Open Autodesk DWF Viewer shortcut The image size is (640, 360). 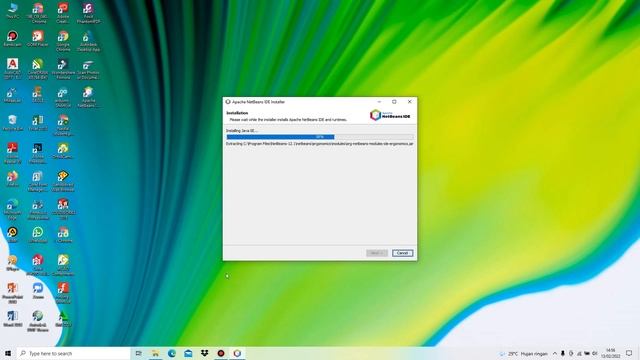[38, 321]
